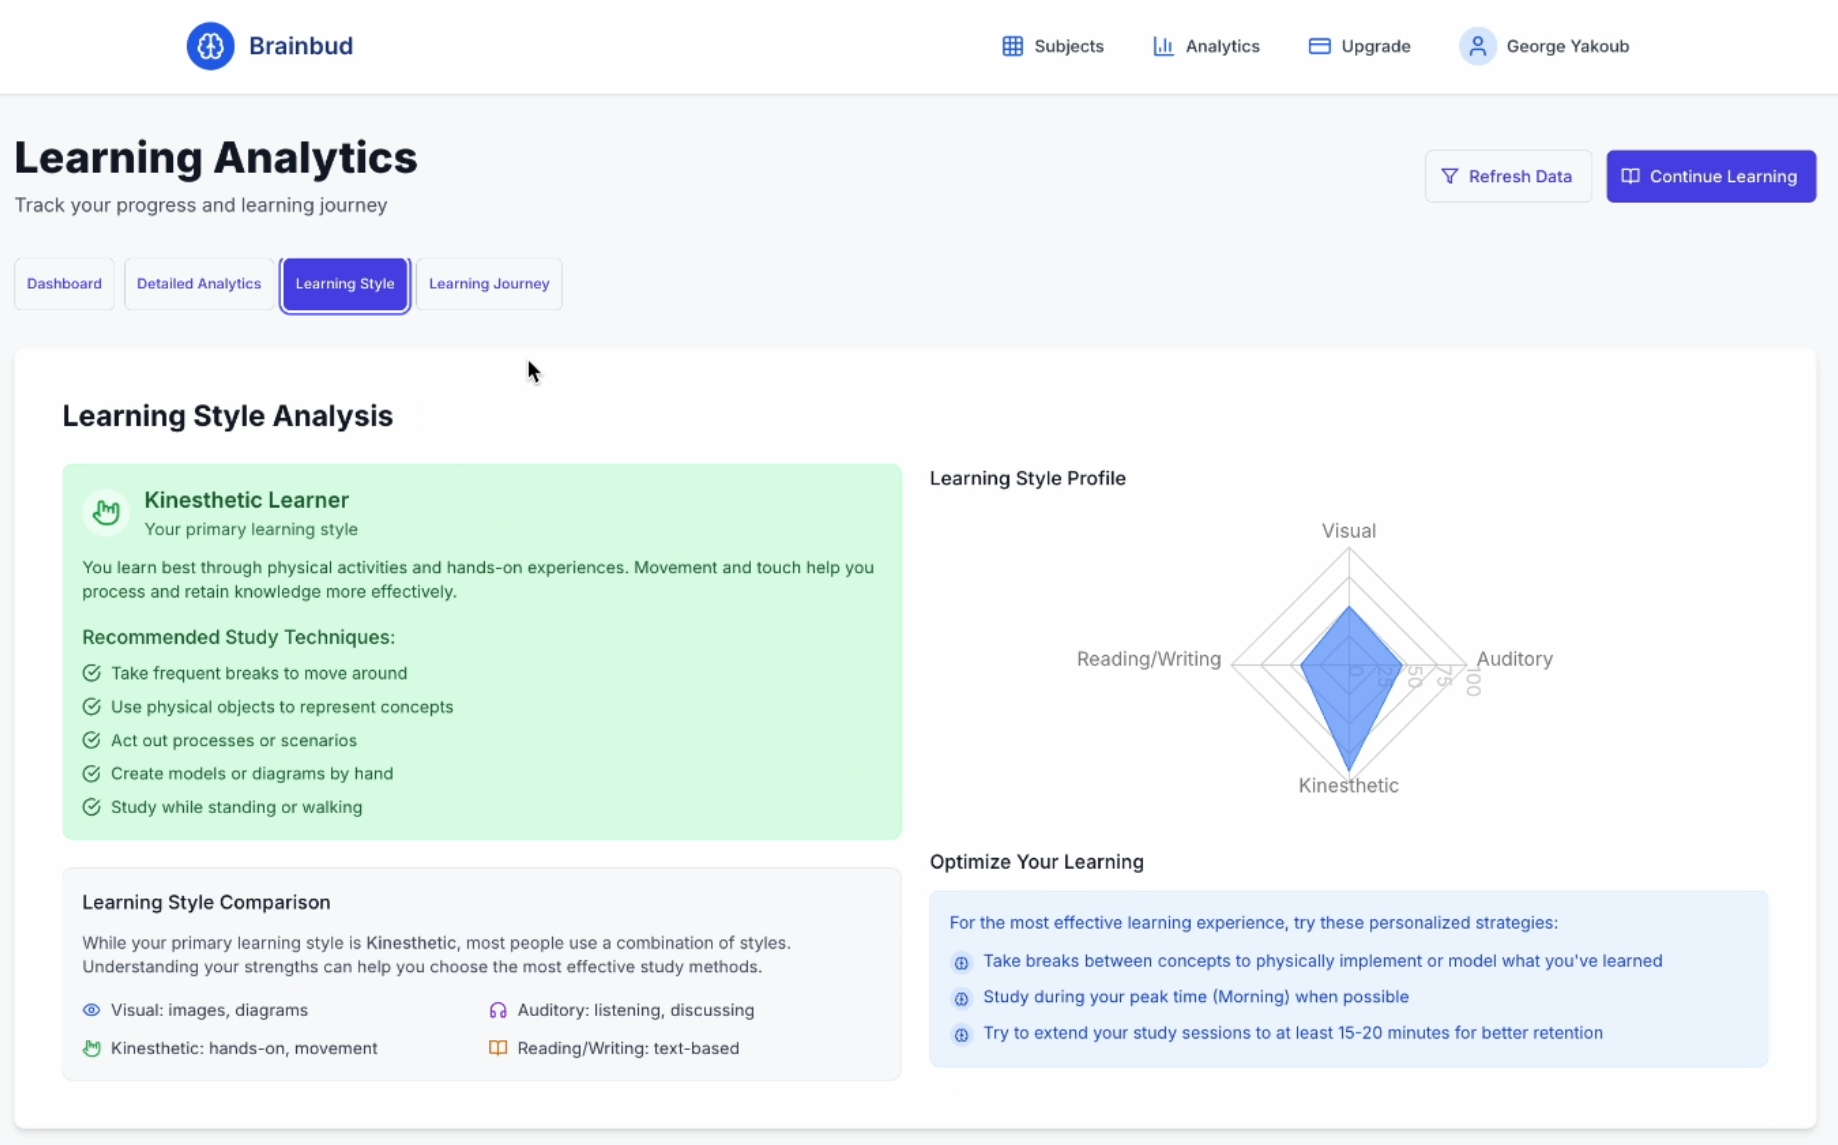Open the Detailed Analytics tab
The image size is (1838, 1145).
coord(199,284)
